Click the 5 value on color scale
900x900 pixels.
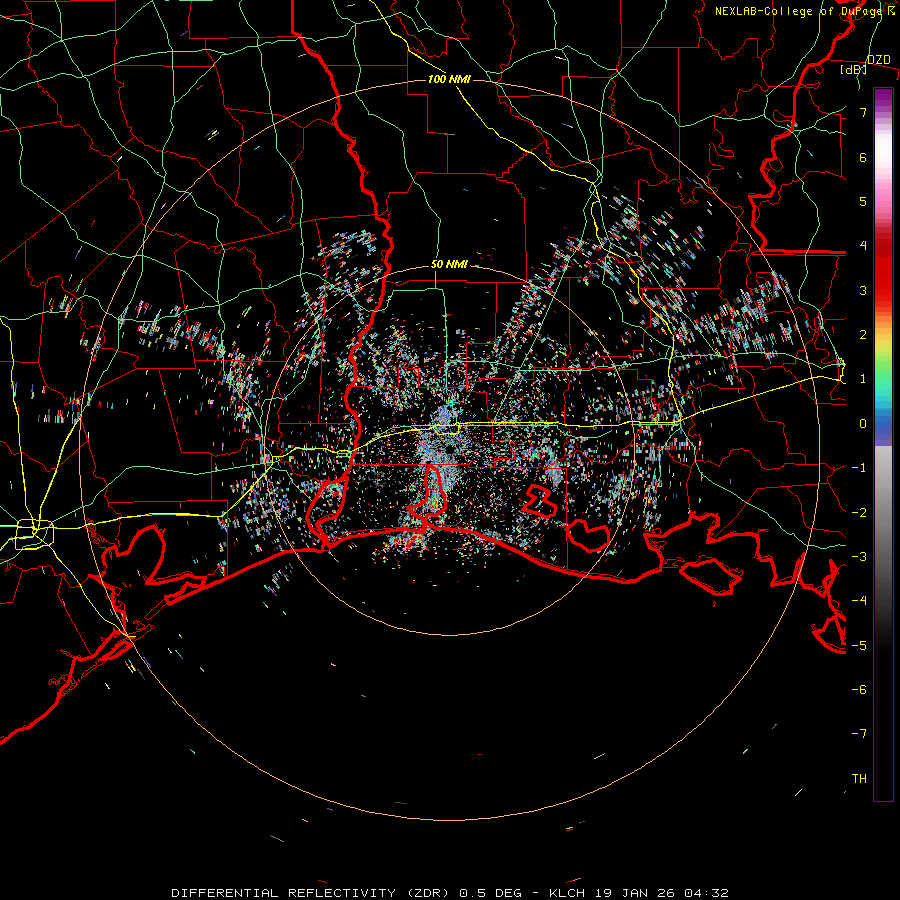pos(863,201)
